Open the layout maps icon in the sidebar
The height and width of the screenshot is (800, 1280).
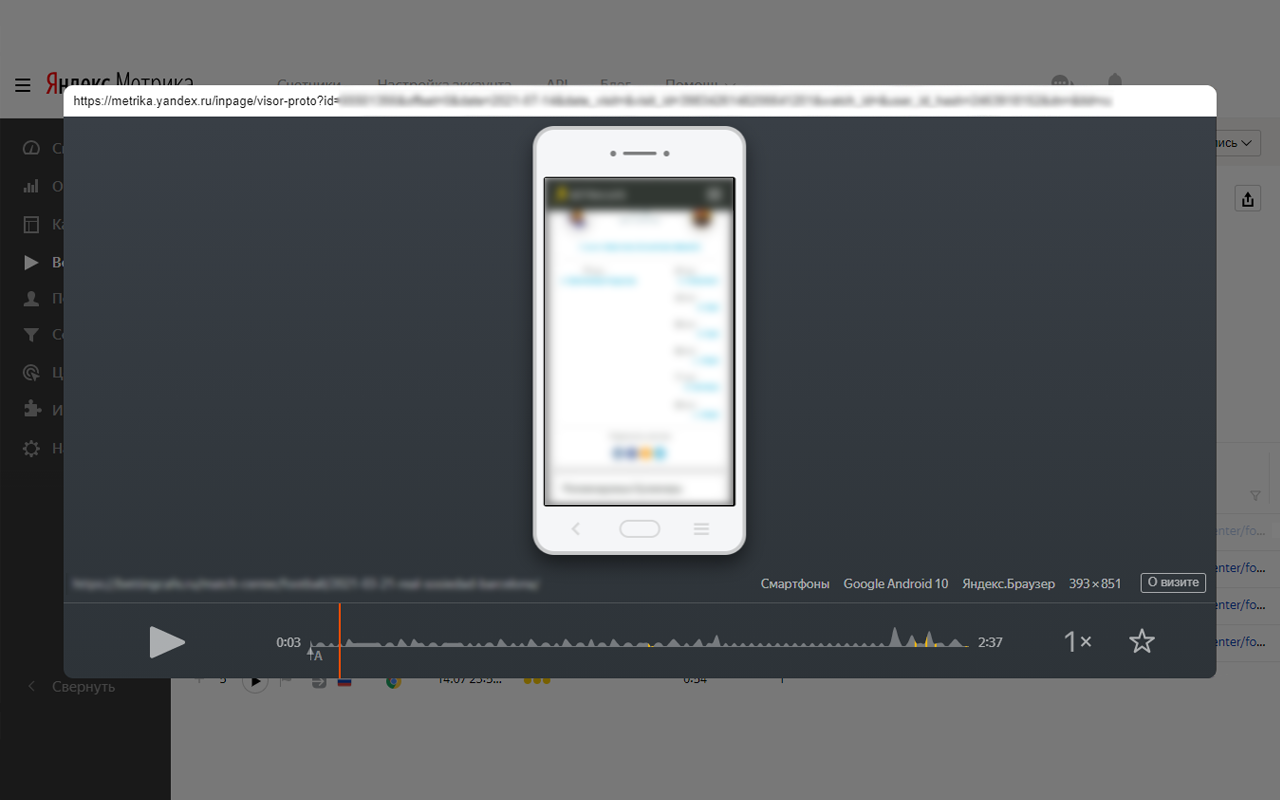[31, 224]
